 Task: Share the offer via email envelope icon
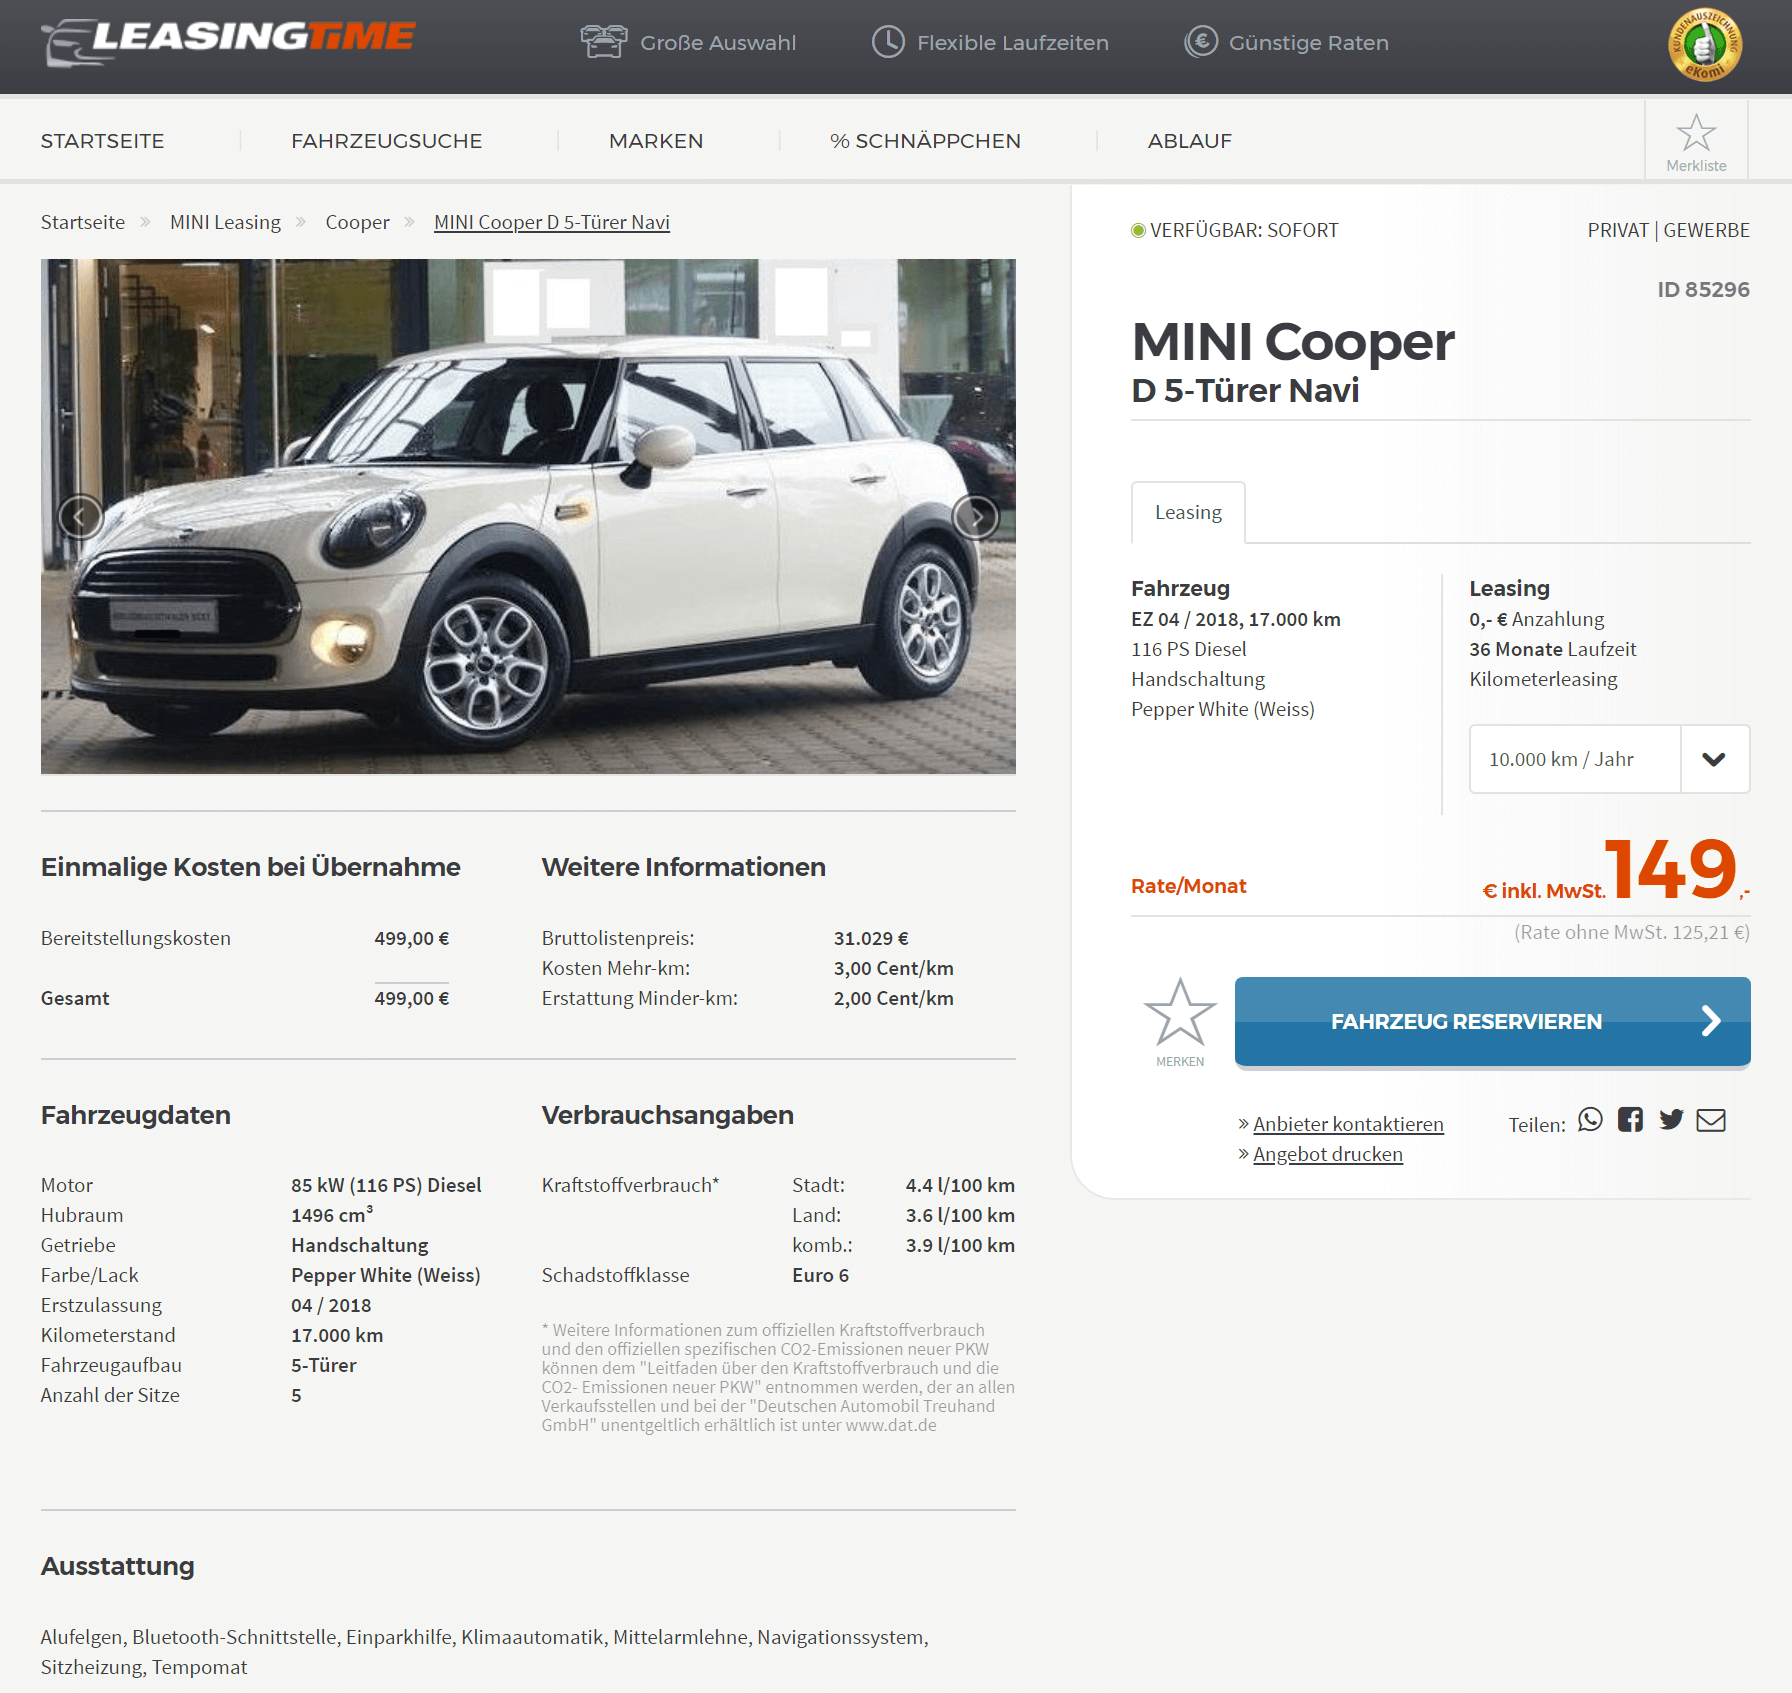tap(1711, 1120)
